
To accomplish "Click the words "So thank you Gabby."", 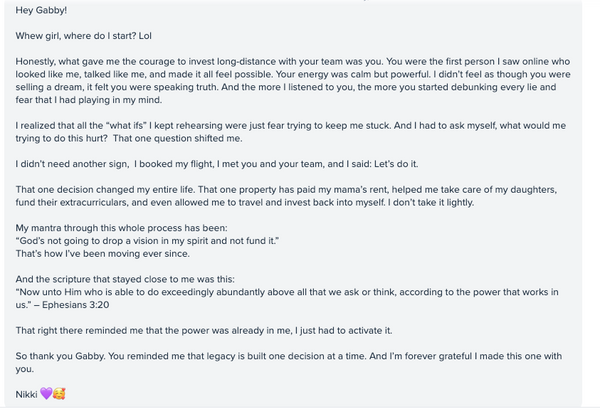I will (60, 356).
